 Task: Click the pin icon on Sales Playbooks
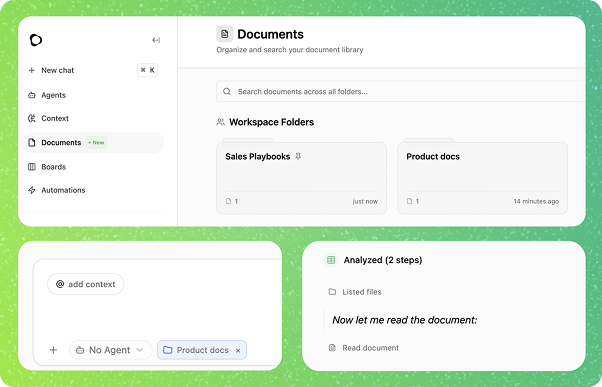(298, 156)
